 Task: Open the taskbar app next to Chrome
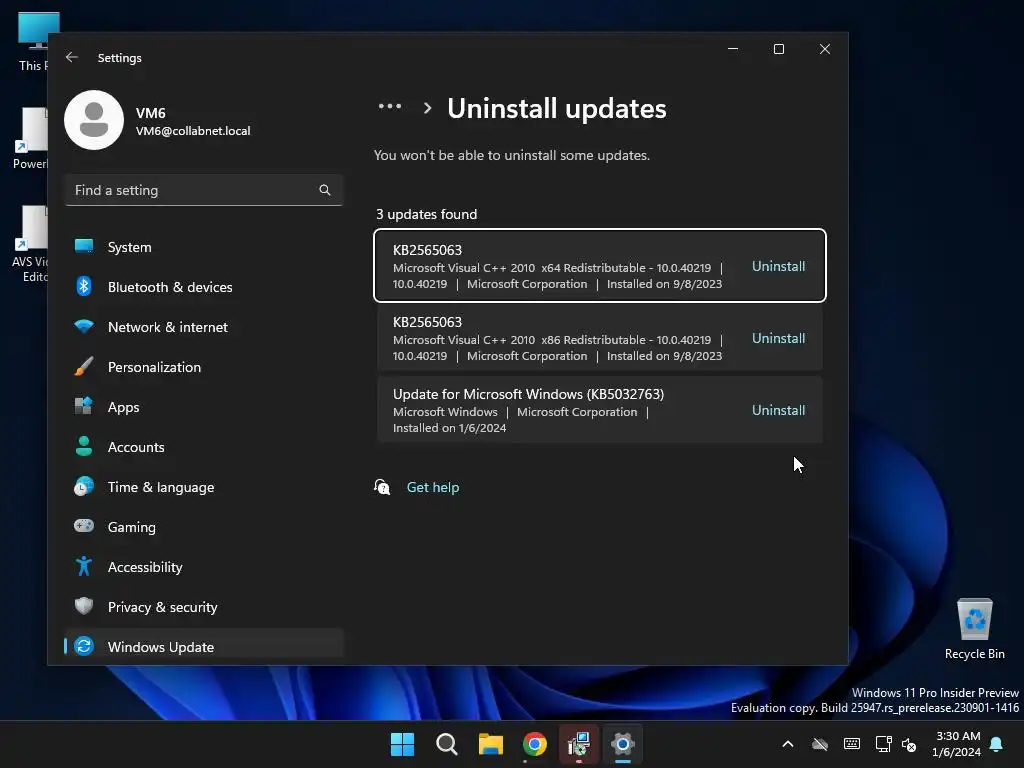579,744
